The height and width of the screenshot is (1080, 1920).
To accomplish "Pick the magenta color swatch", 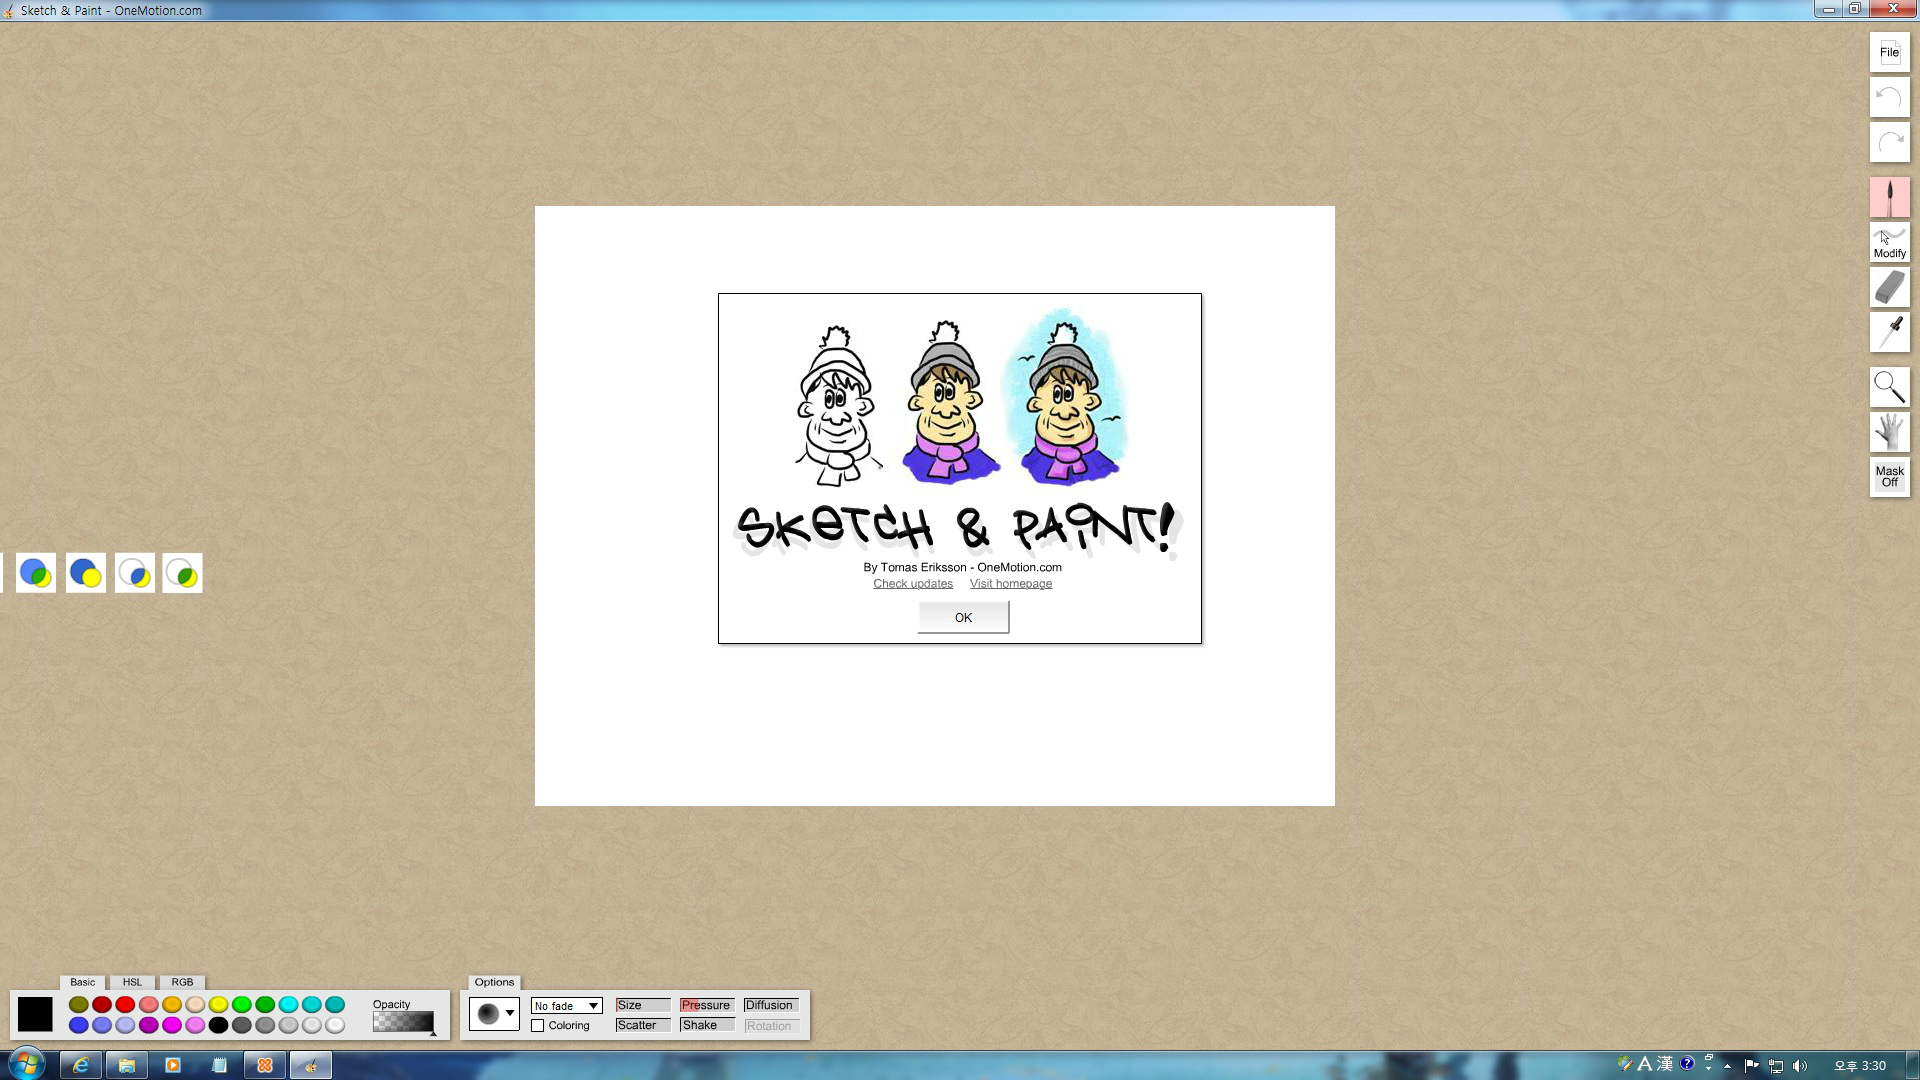I will tap(172, 1025).
